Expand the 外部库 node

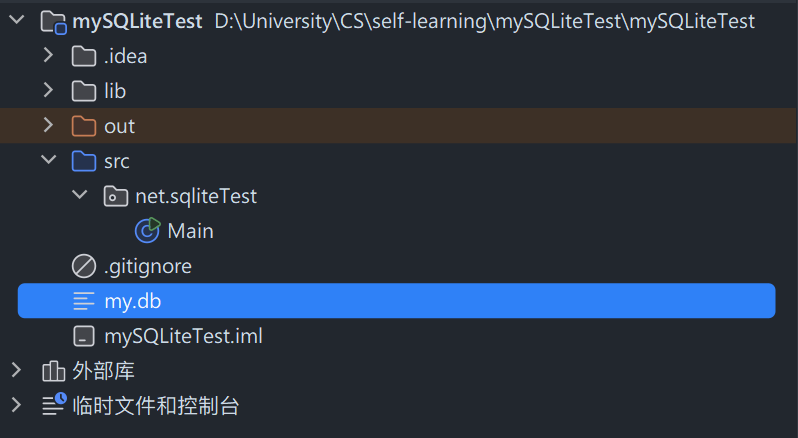[16, 371]
